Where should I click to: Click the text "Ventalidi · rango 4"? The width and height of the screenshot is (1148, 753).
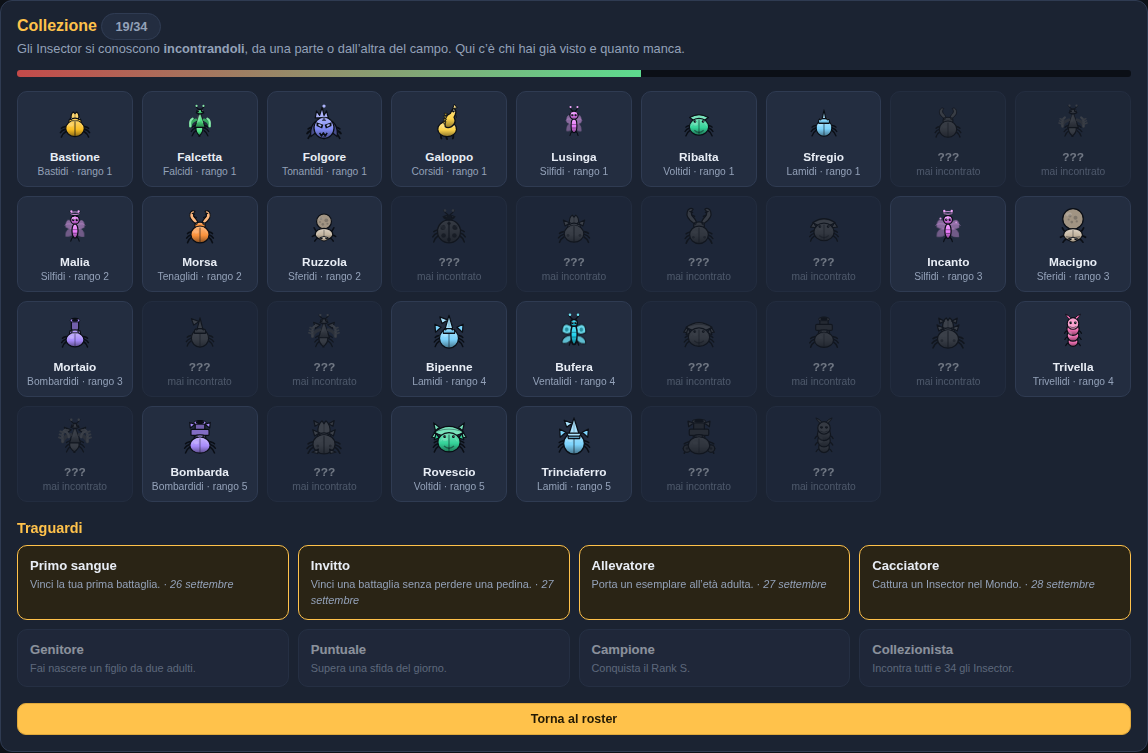click(x=574, y=382)
